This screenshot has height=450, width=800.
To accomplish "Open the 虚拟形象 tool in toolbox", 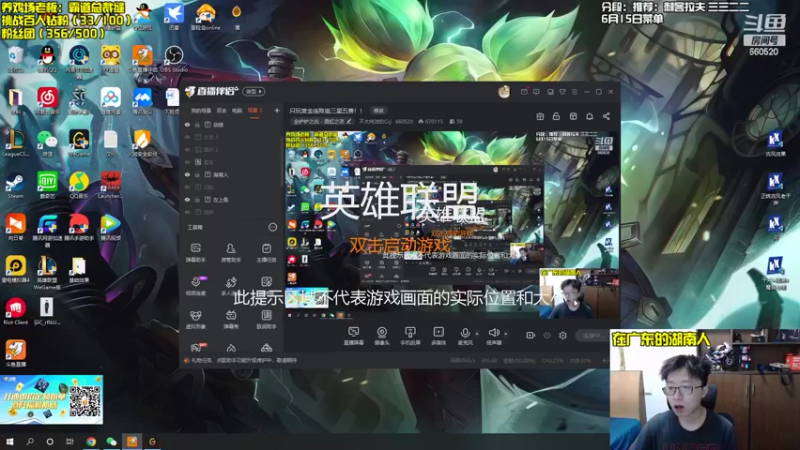I will 195,319.
